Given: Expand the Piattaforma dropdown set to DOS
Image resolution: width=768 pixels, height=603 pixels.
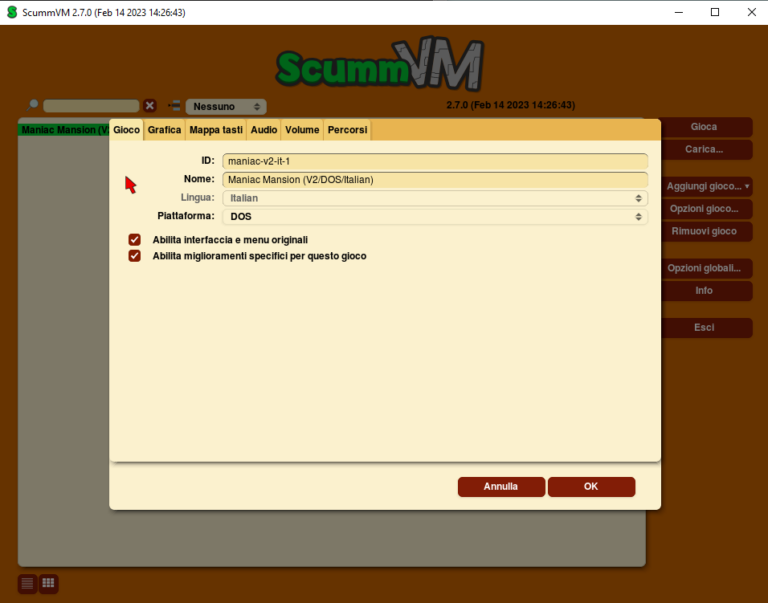Looking at the screenshot, I should pyautogui.click(x=435, y=216).
